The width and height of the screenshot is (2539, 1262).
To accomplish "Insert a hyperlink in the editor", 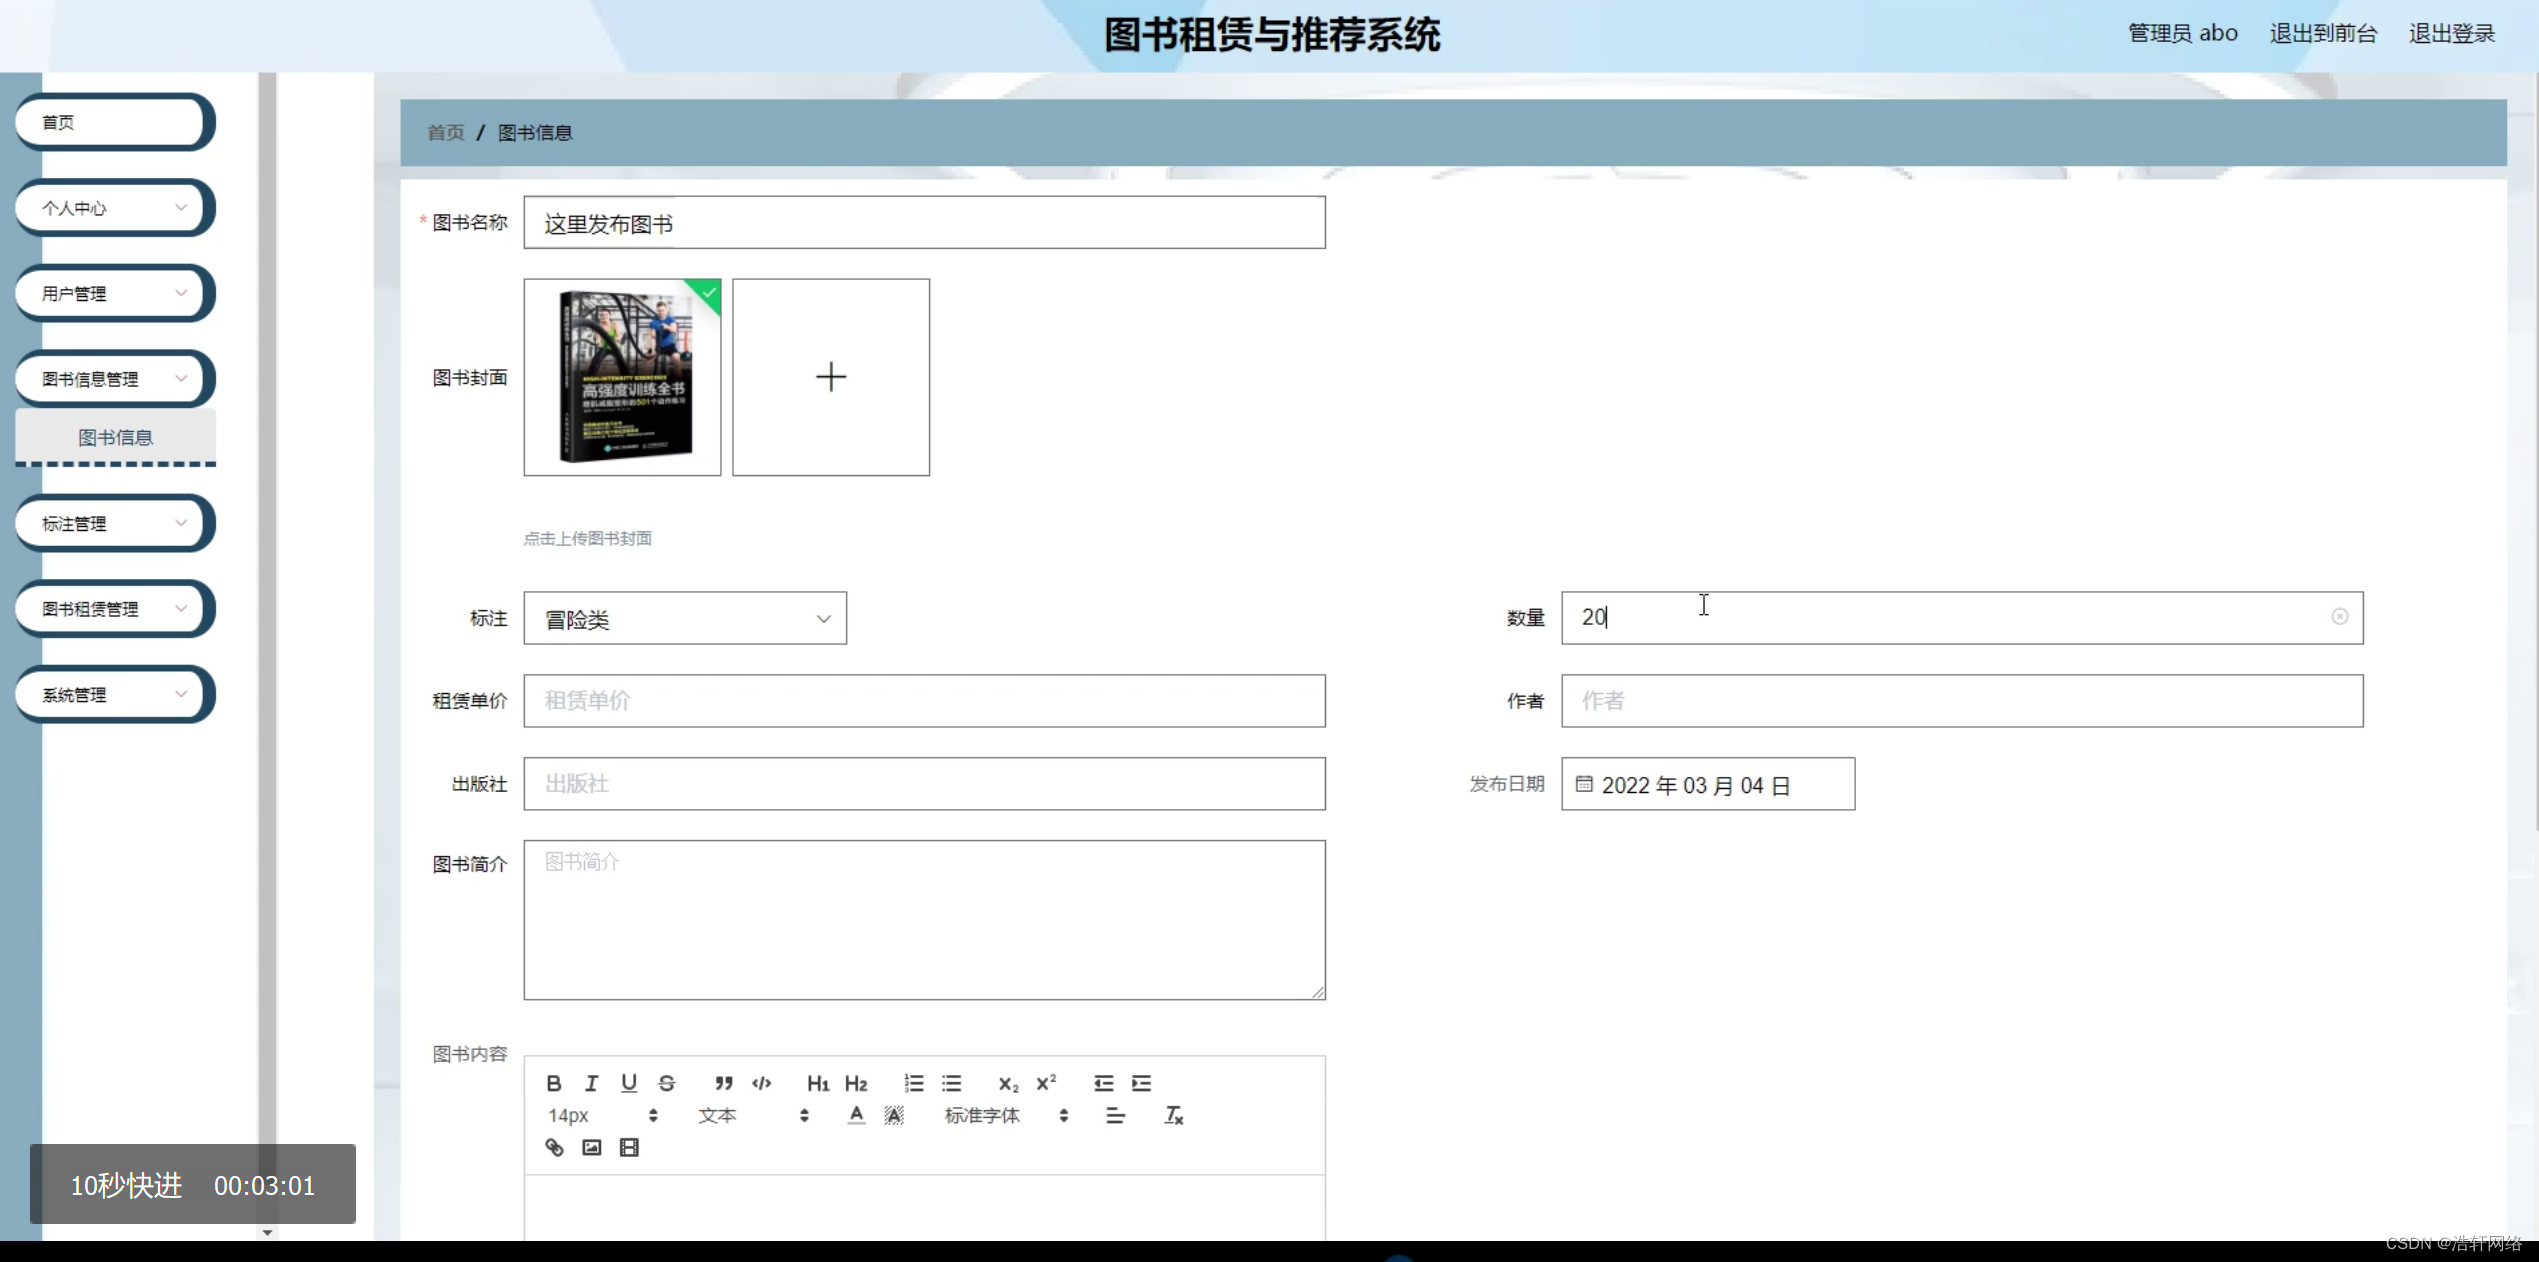I will tap(553, 1147).
